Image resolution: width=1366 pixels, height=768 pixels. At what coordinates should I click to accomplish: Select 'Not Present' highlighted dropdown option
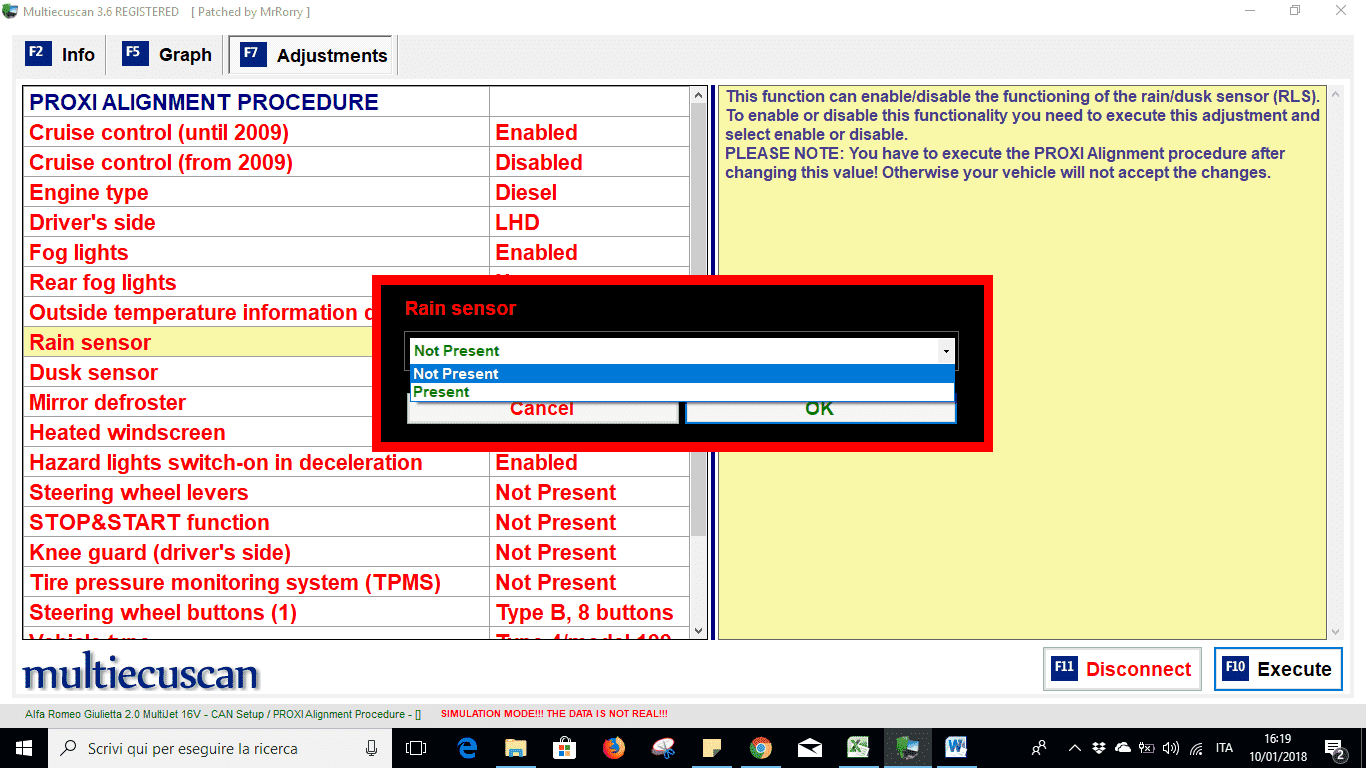456,374
